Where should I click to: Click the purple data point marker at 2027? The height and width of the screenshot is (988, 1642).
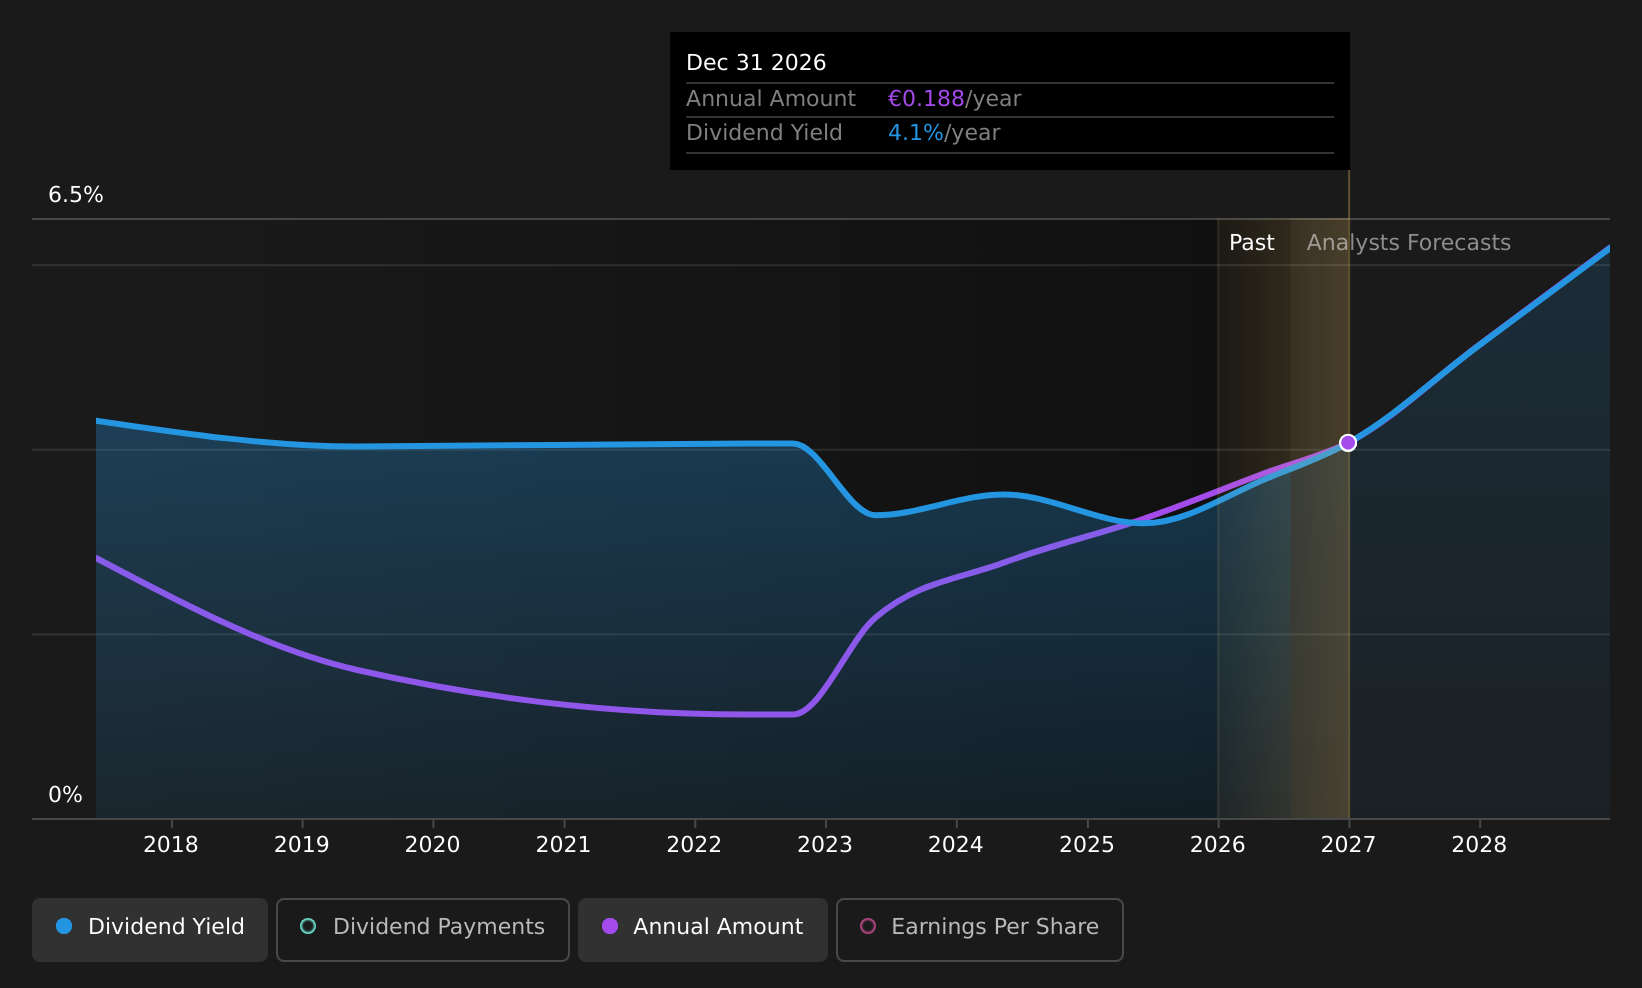coord(1348,443)
